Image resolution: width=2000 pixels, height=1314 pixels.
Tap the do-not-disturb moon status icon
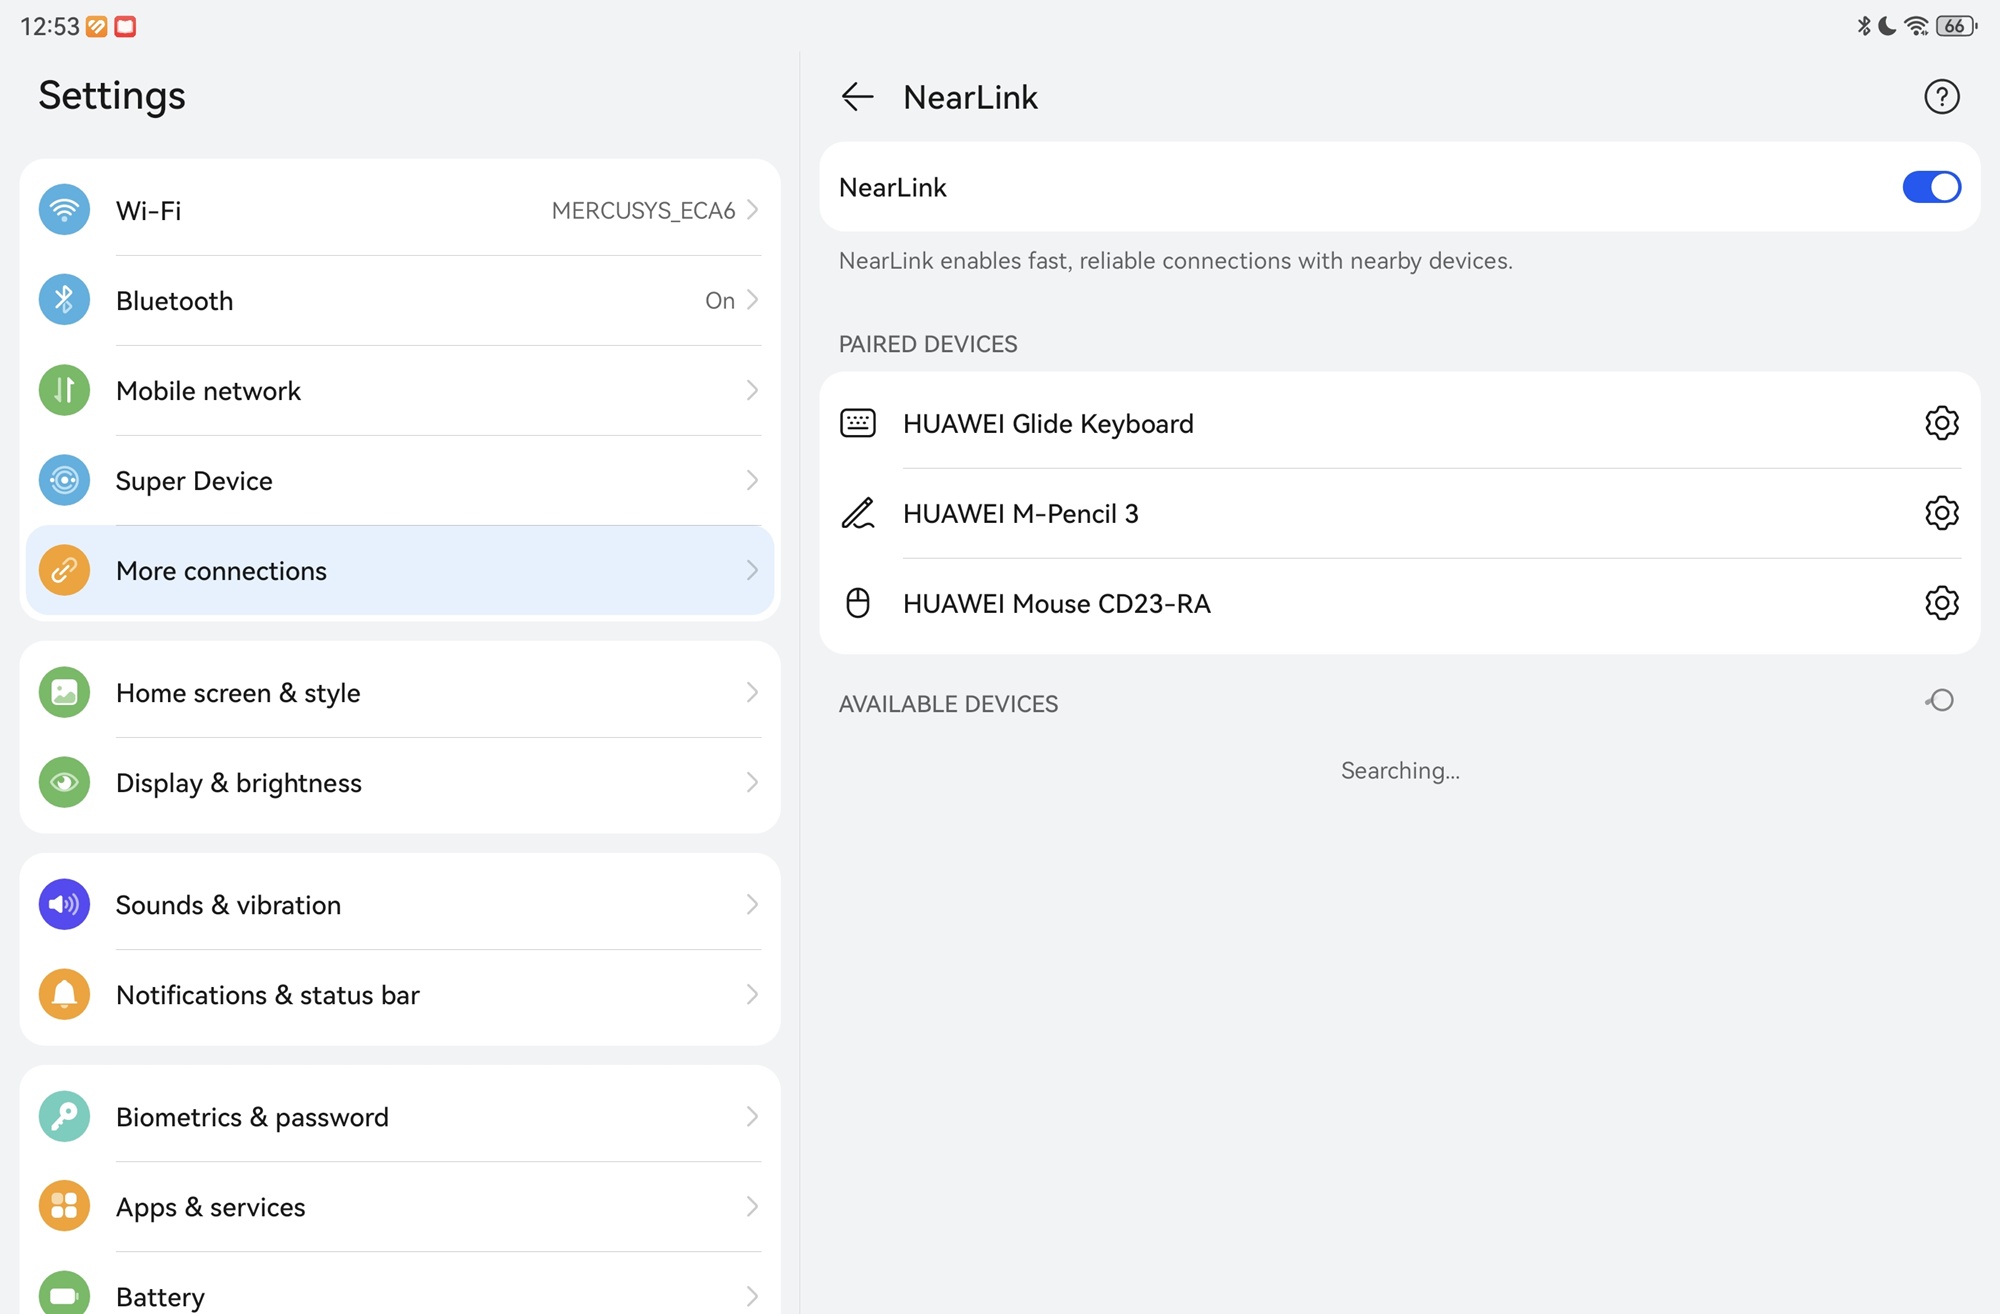click(1887, 26)
